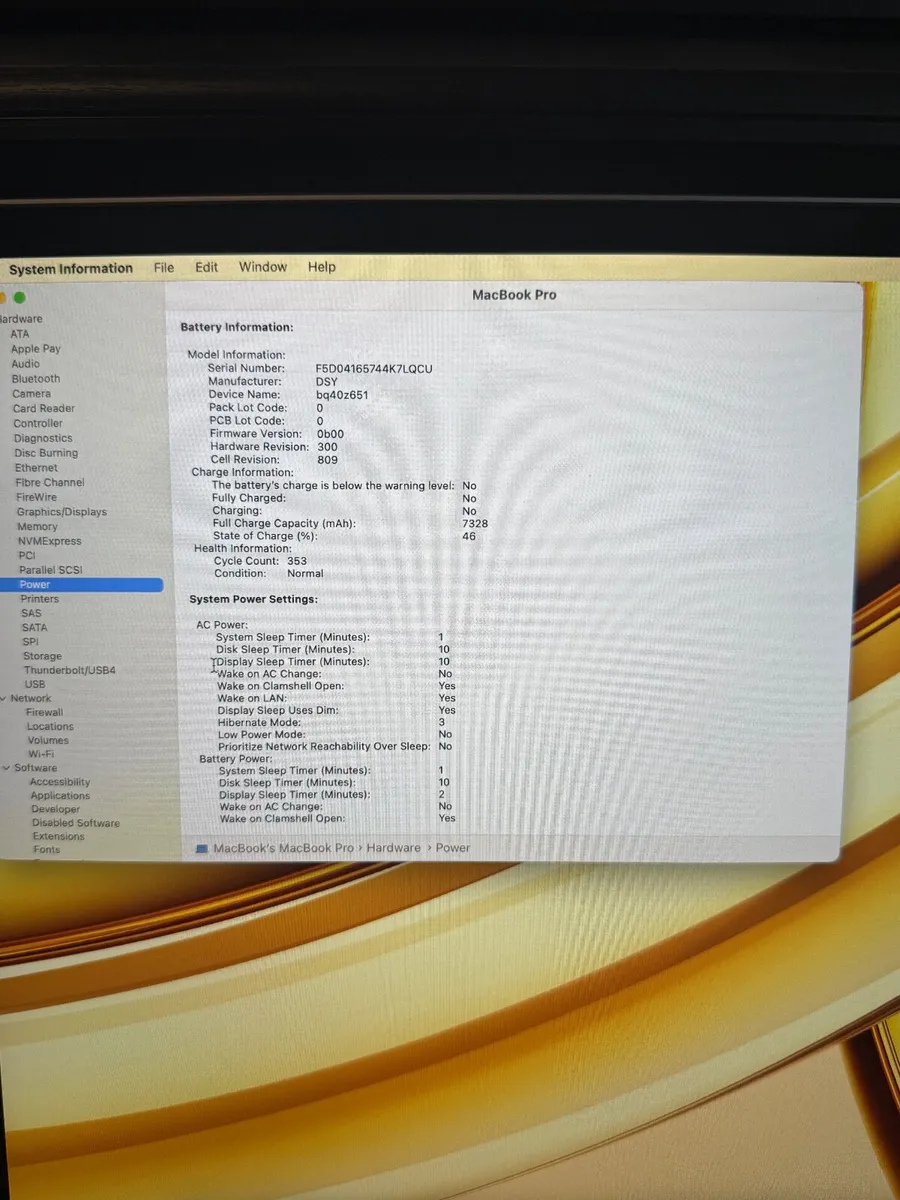Select Wi-Fi under Network
The height and width of the screenshot is (1200, 900).
(41, 754)
